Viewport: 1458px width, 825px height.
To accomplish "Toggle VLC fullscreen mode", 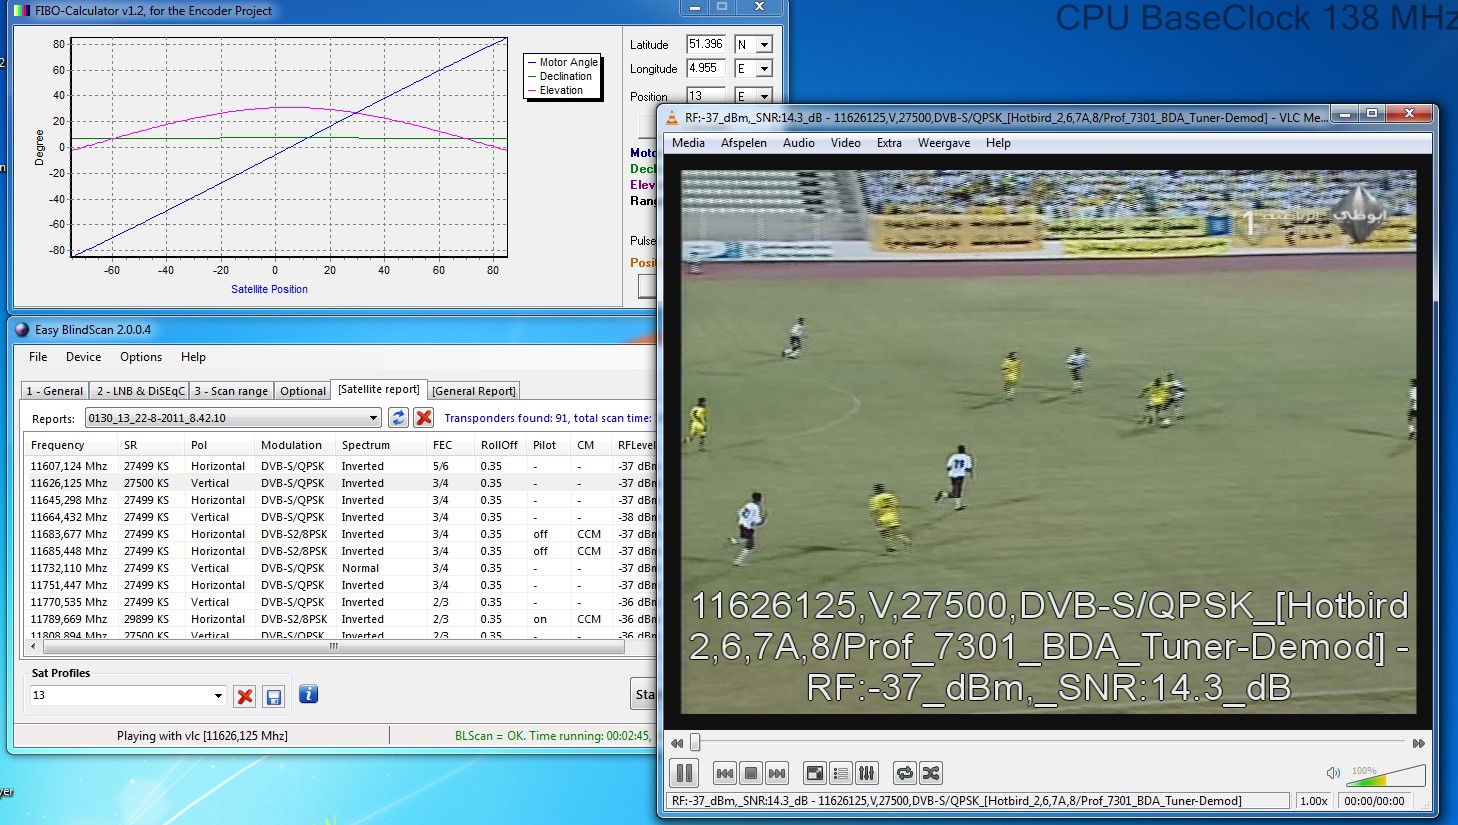I will [x=815, y=773].
